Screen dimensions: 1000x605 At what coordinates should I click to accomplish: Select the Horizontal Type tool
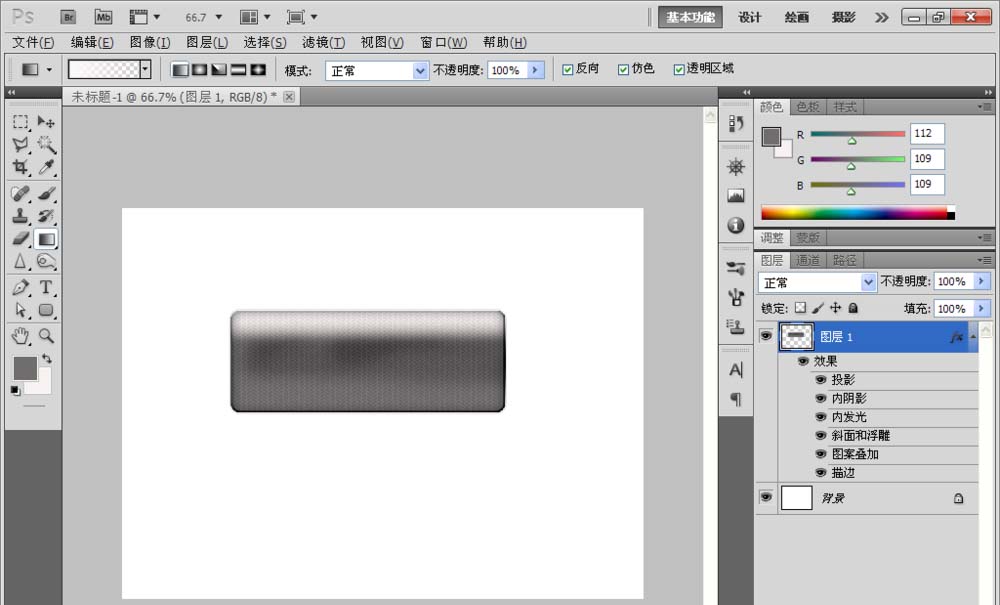point(46,288)
